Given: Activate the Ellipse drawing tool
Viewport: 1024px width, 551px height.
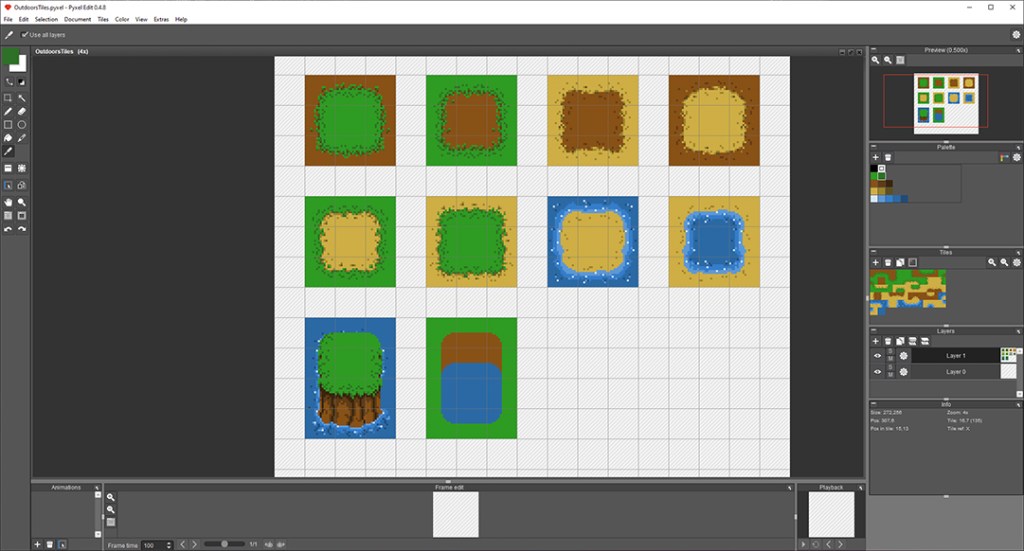Looking at the screenshot, I should 22,125.
